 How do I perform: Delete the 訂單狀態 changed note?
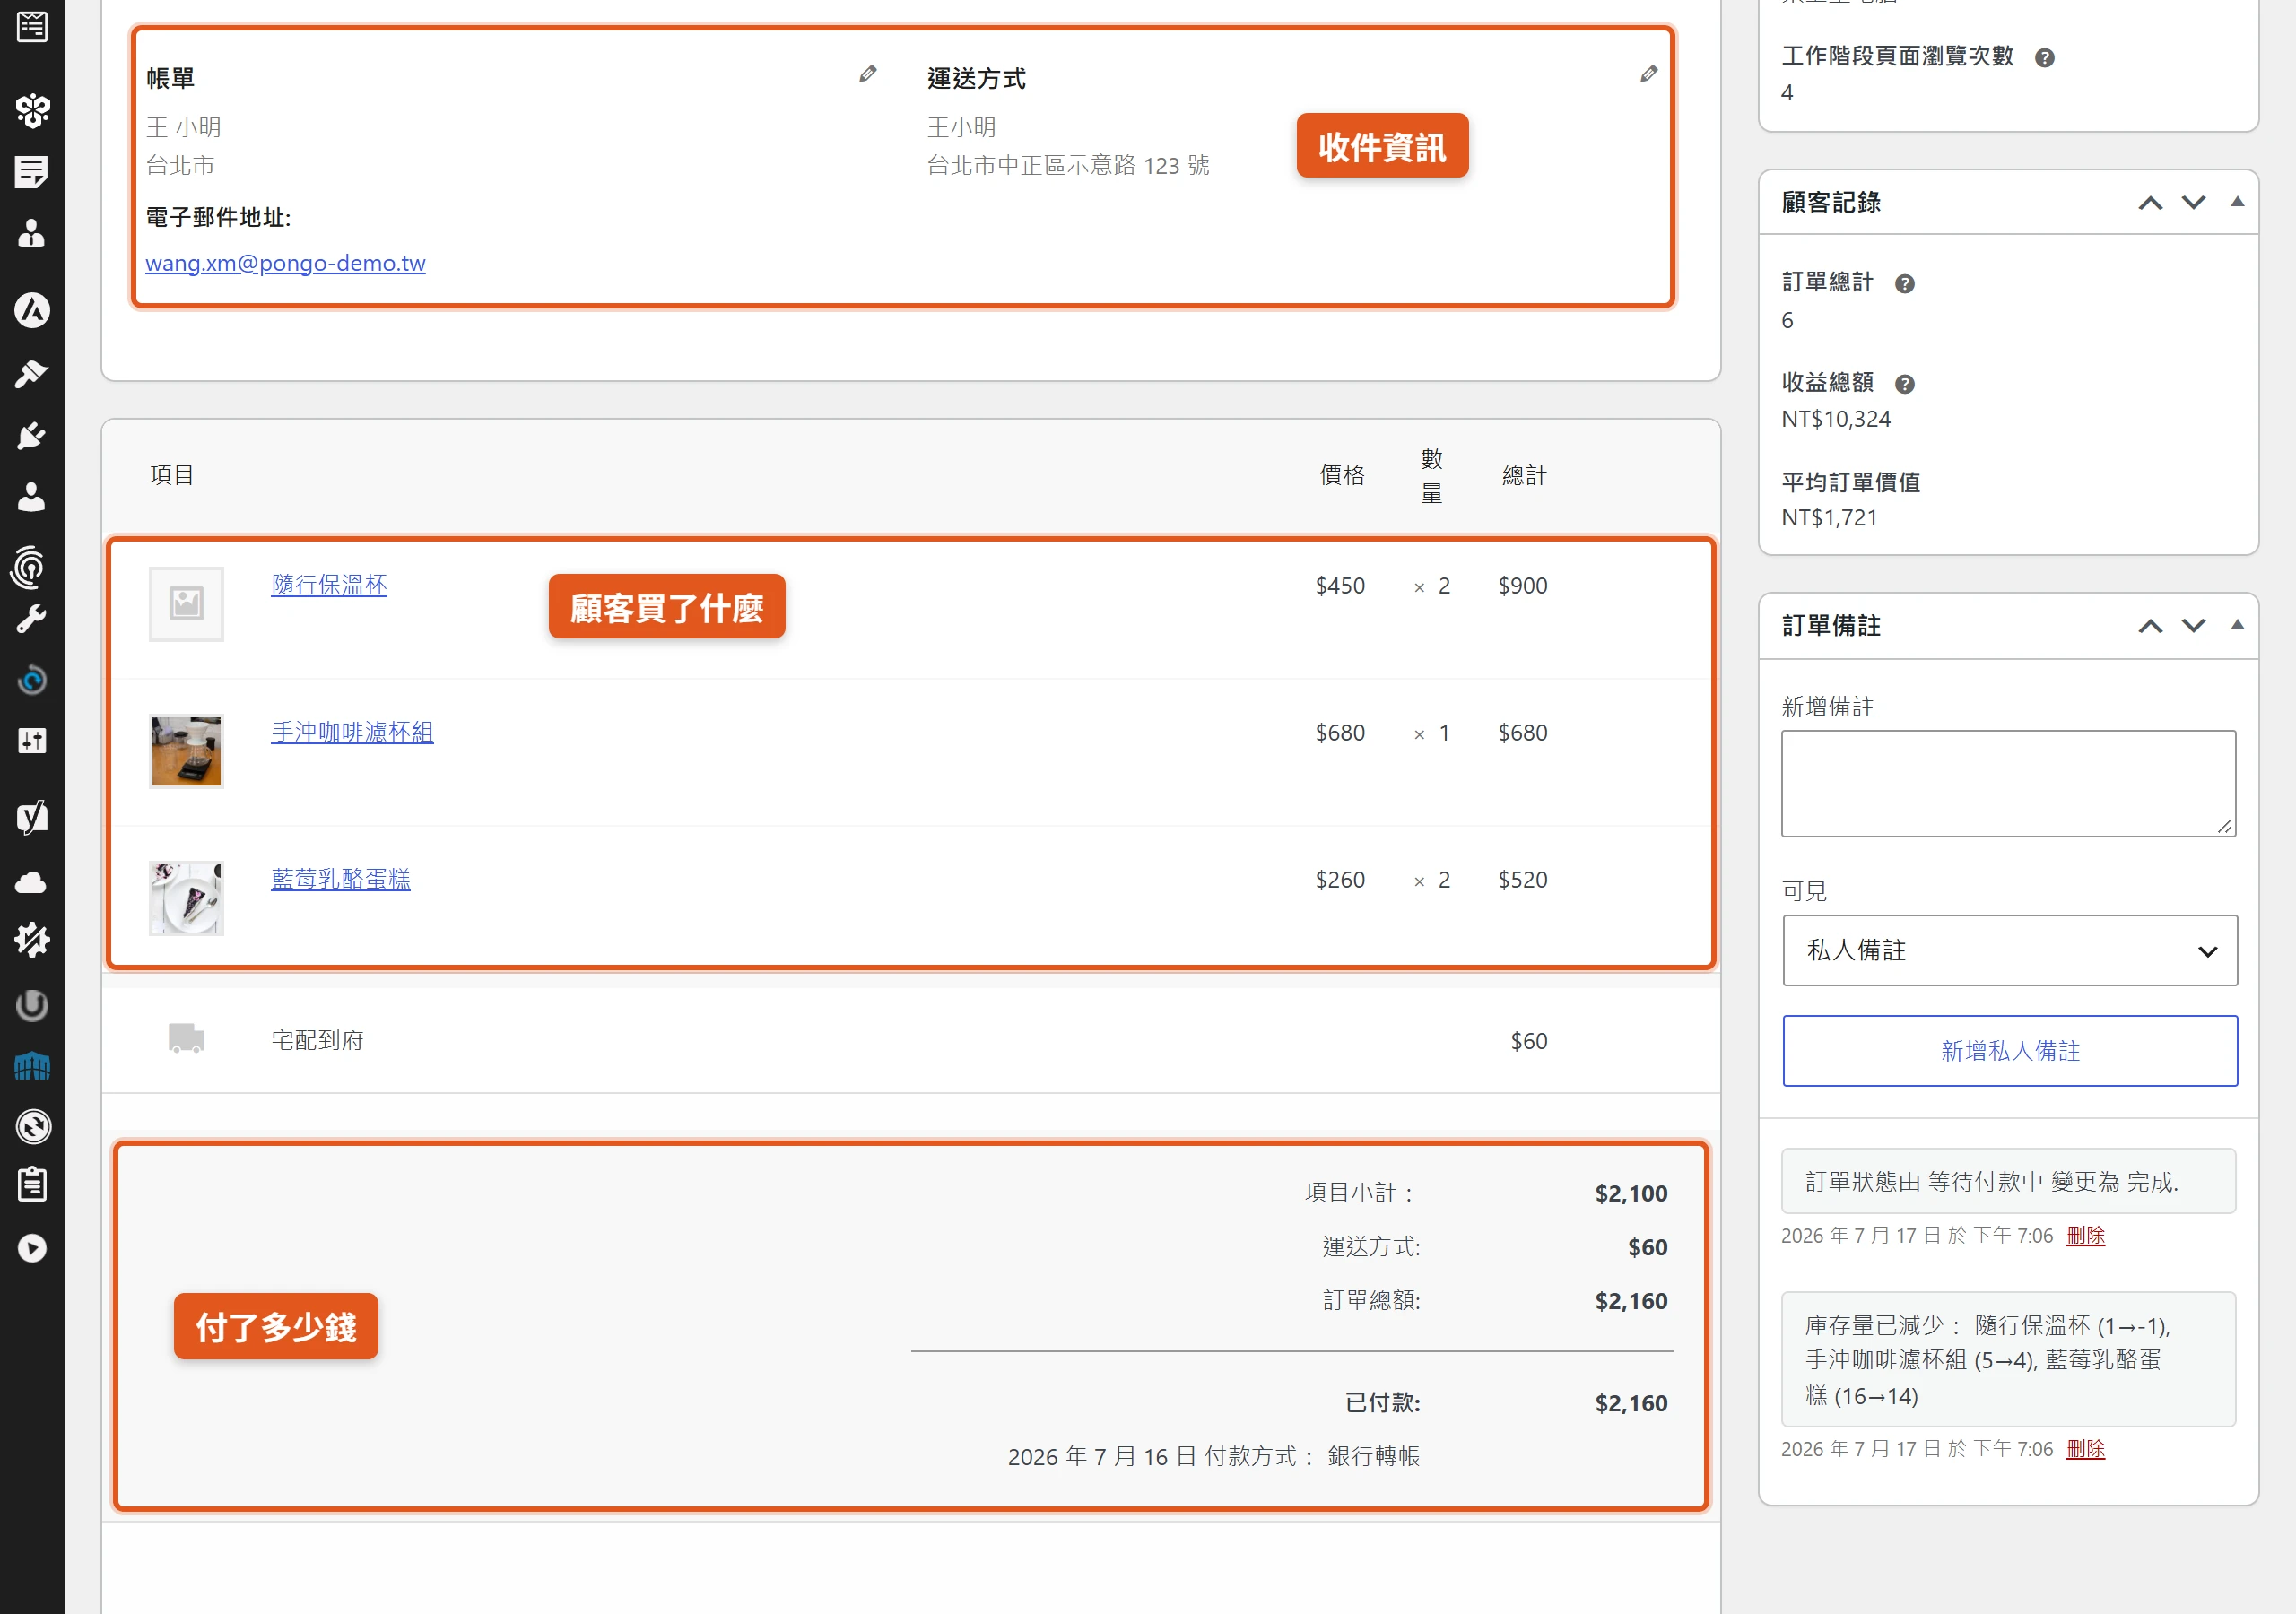(2085, 1236)
